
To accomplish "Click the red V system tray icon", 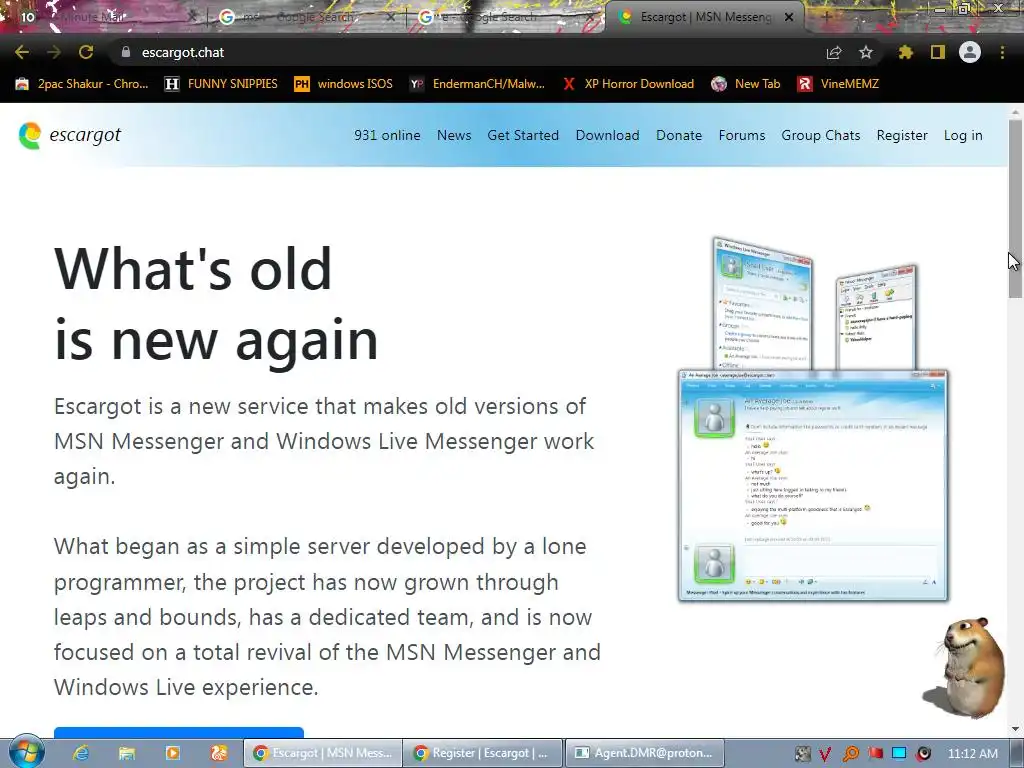I will [825, 754].
